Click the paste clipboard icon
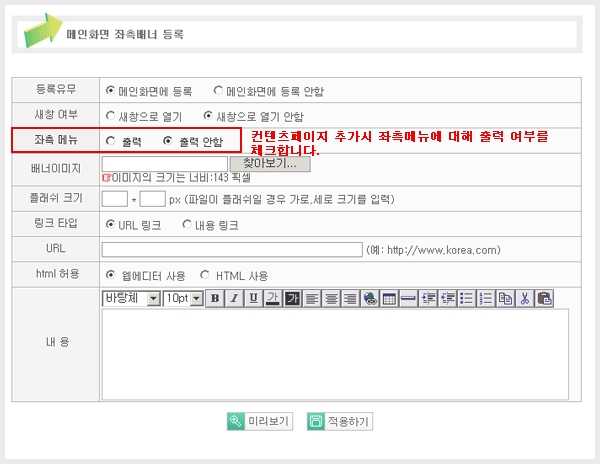 [544, 298]
